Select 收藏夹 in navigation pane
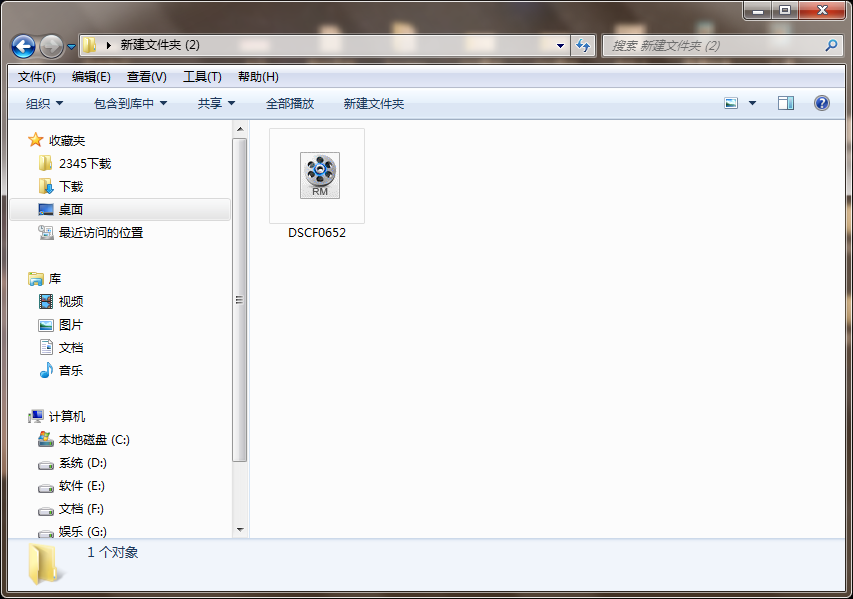Viewport: 853px width, 599px height. [x=67, y=140]
